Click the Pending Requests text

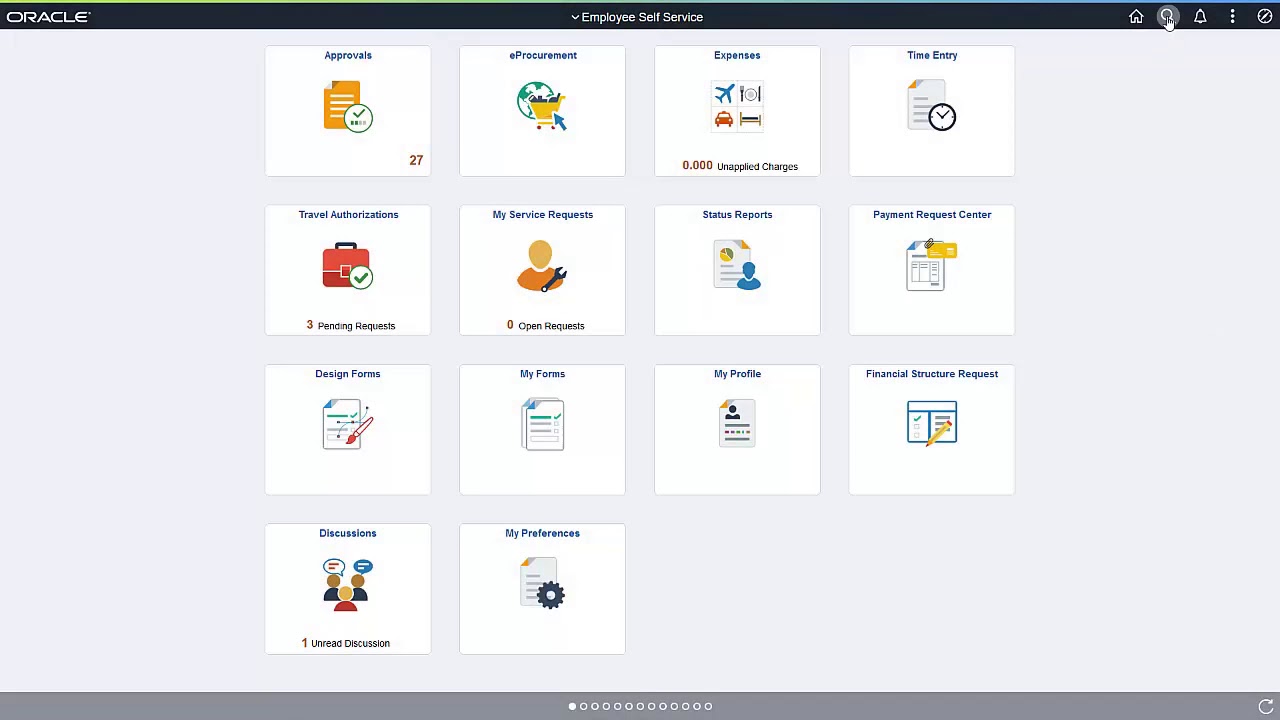click(x=356, y=326)
